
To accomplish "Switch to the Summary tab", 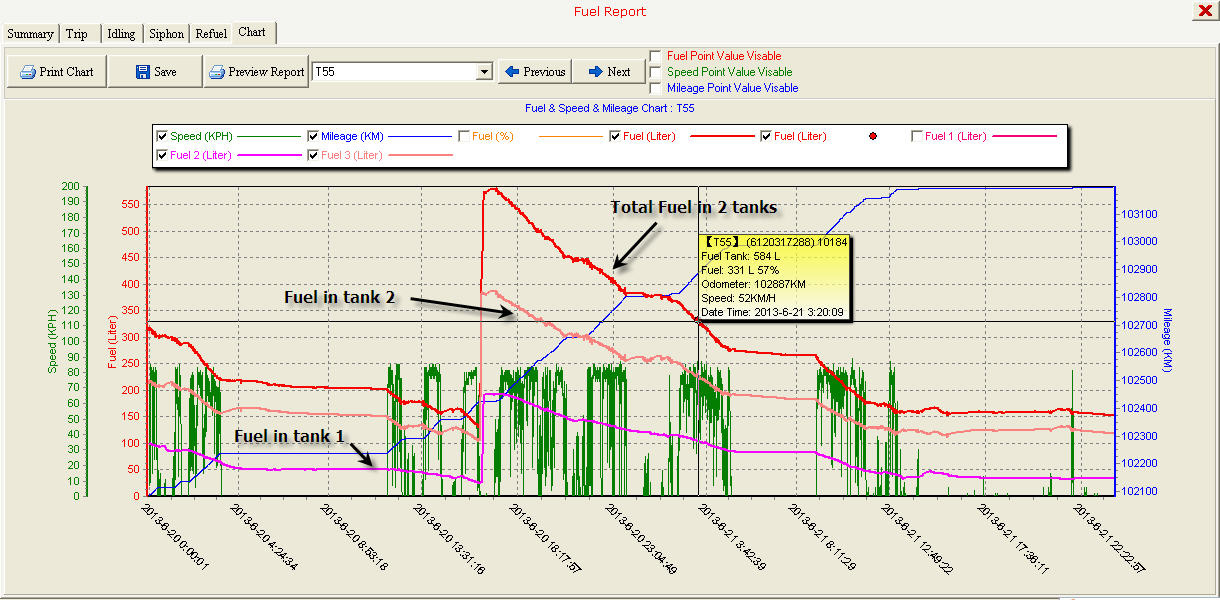I will point(30,34).
